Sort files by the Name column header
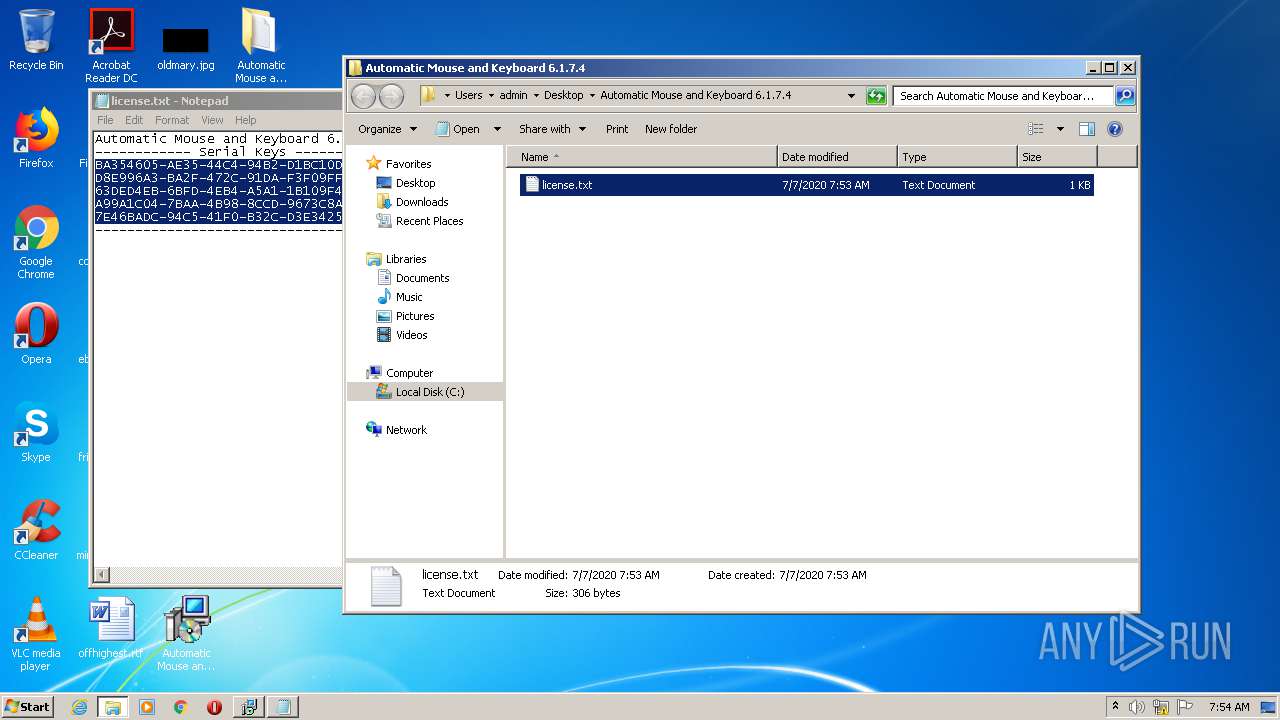 [x=642, y=157]
